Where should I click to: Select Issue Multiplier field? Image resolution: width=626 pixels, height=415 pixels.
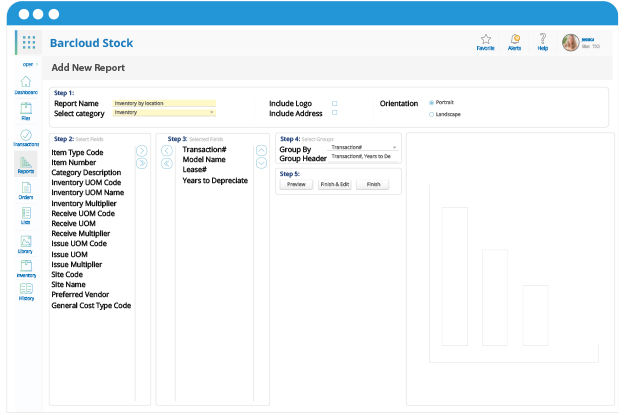coord(77,264)
